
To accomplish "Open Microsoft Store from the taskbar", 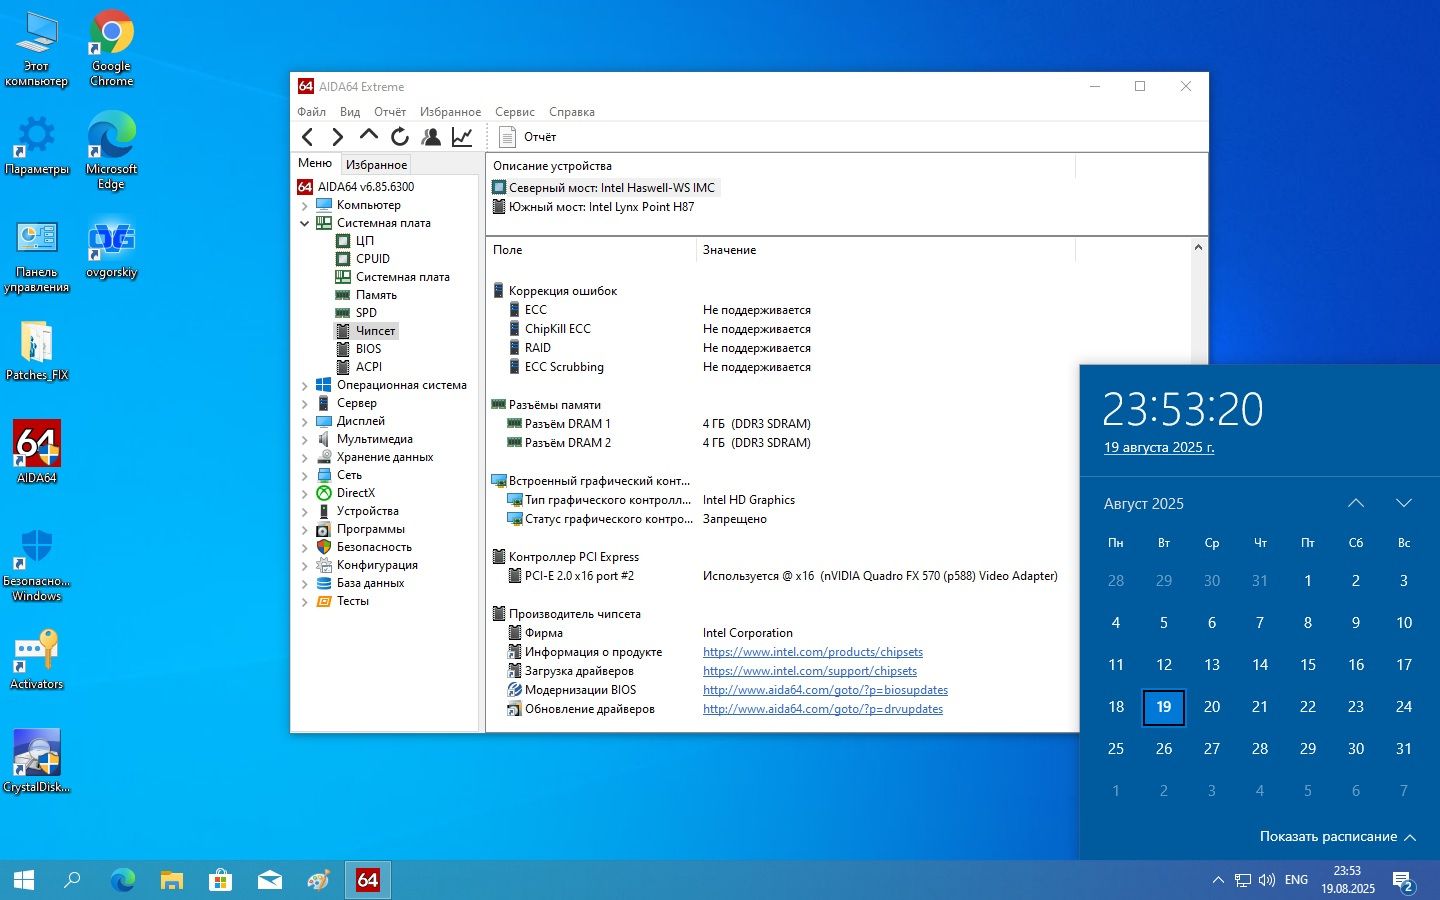I will (220, 880).
